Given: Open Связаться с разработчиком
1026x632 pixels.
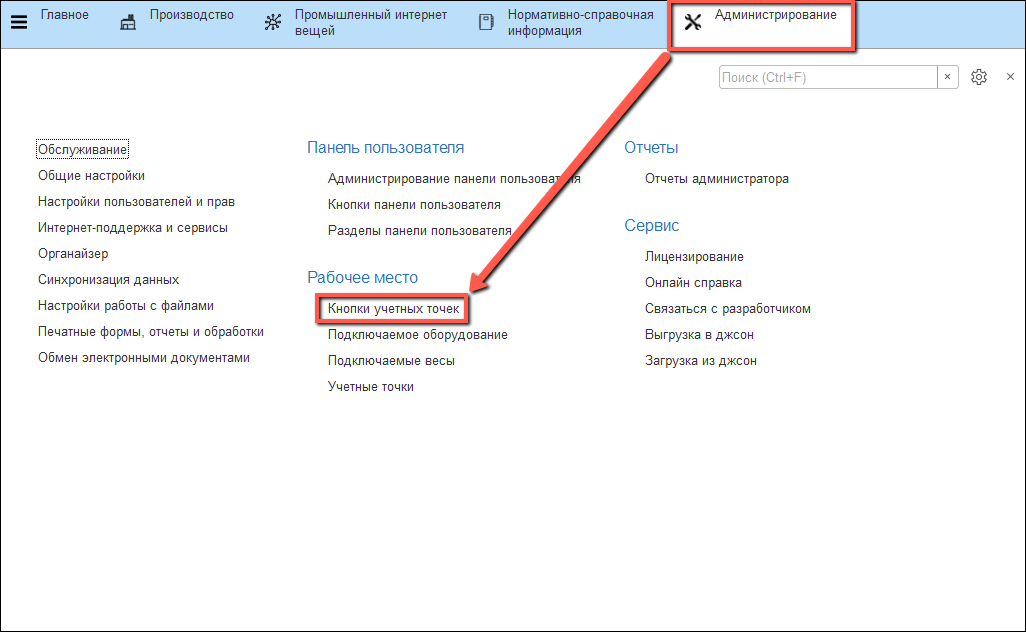Looking at the screenshot, I should (728, 309).
